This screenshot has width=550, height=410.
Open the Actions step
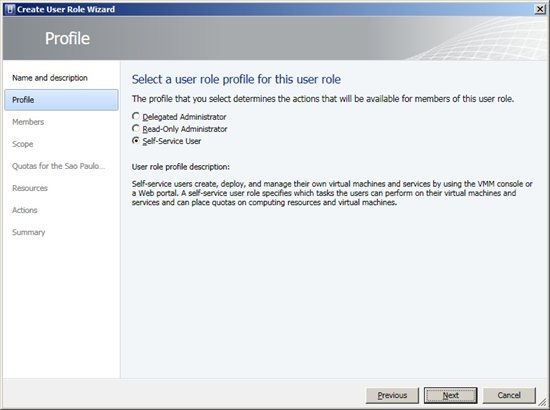pos(25,210)
